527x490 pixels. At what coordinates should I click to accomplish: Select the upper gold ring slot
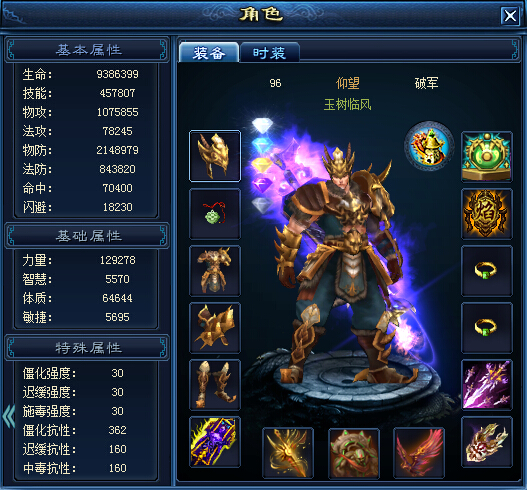487,271
